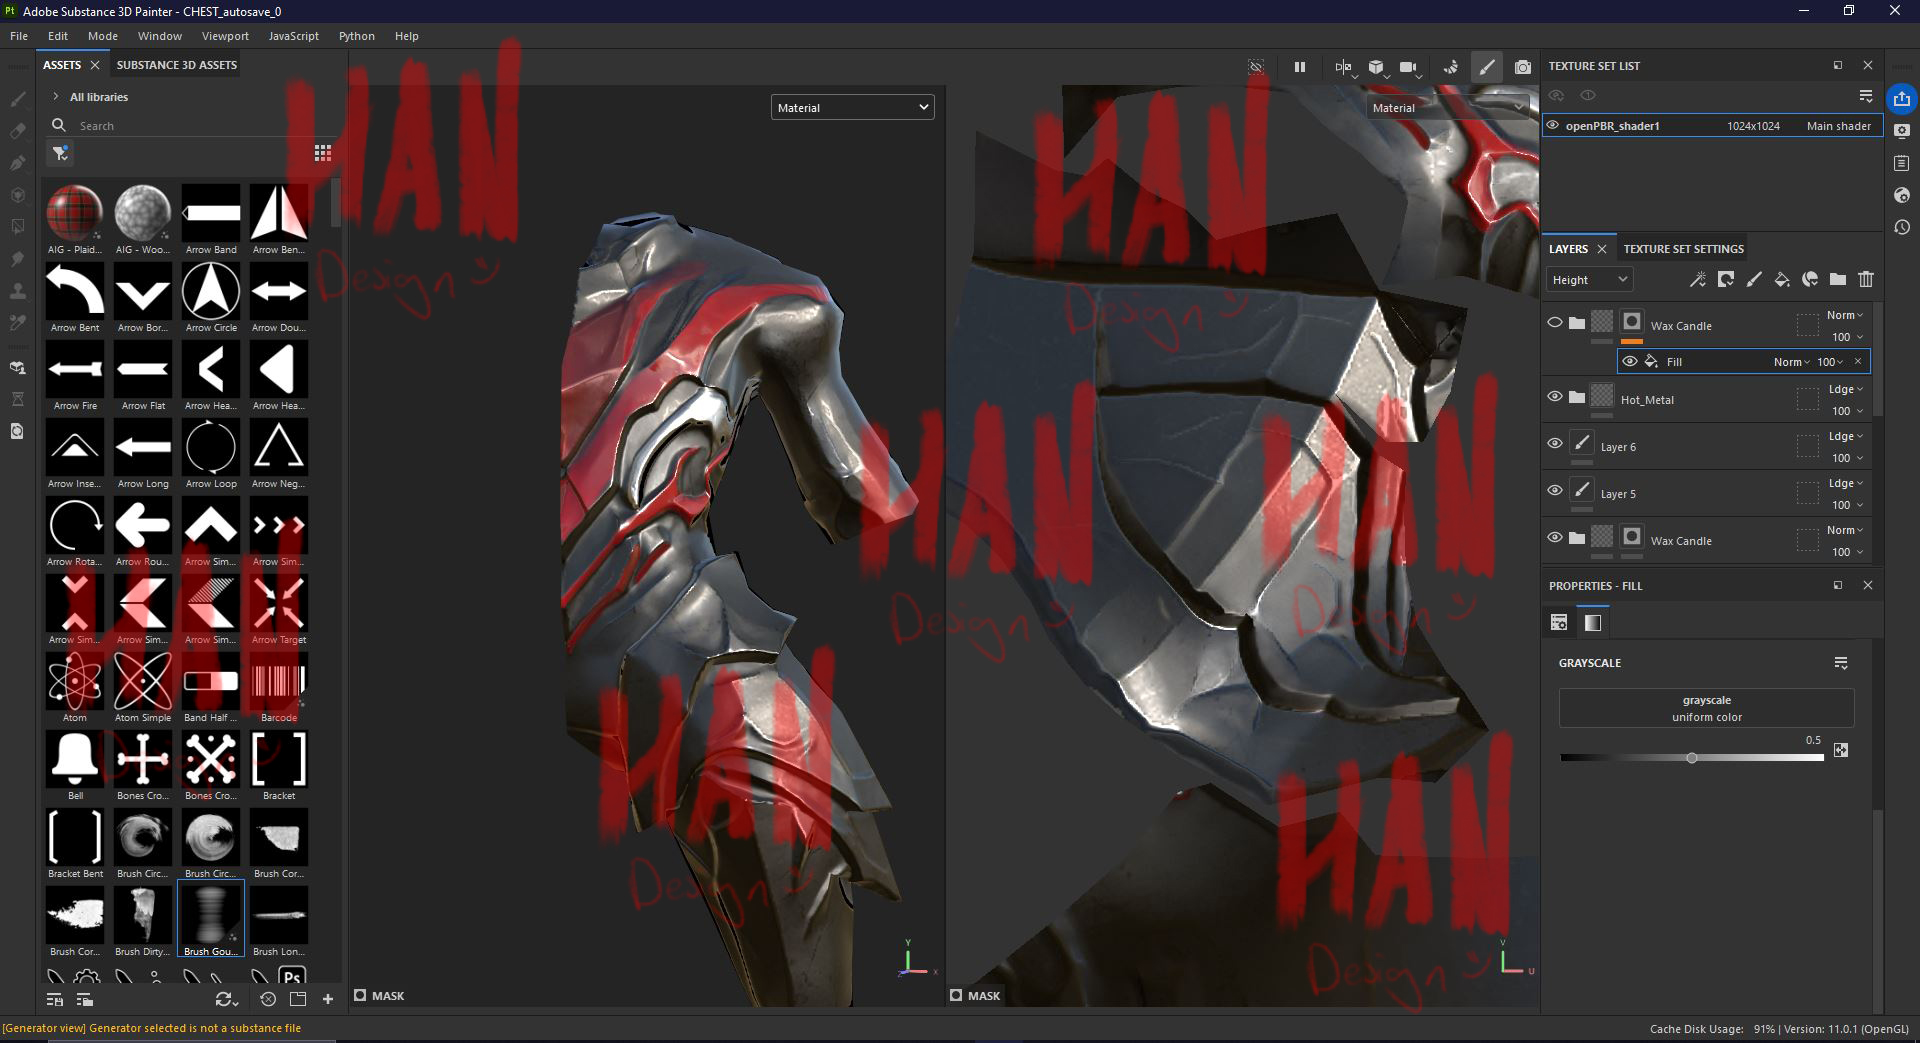Click the random seed icon beside slider

click(1841, 750)
